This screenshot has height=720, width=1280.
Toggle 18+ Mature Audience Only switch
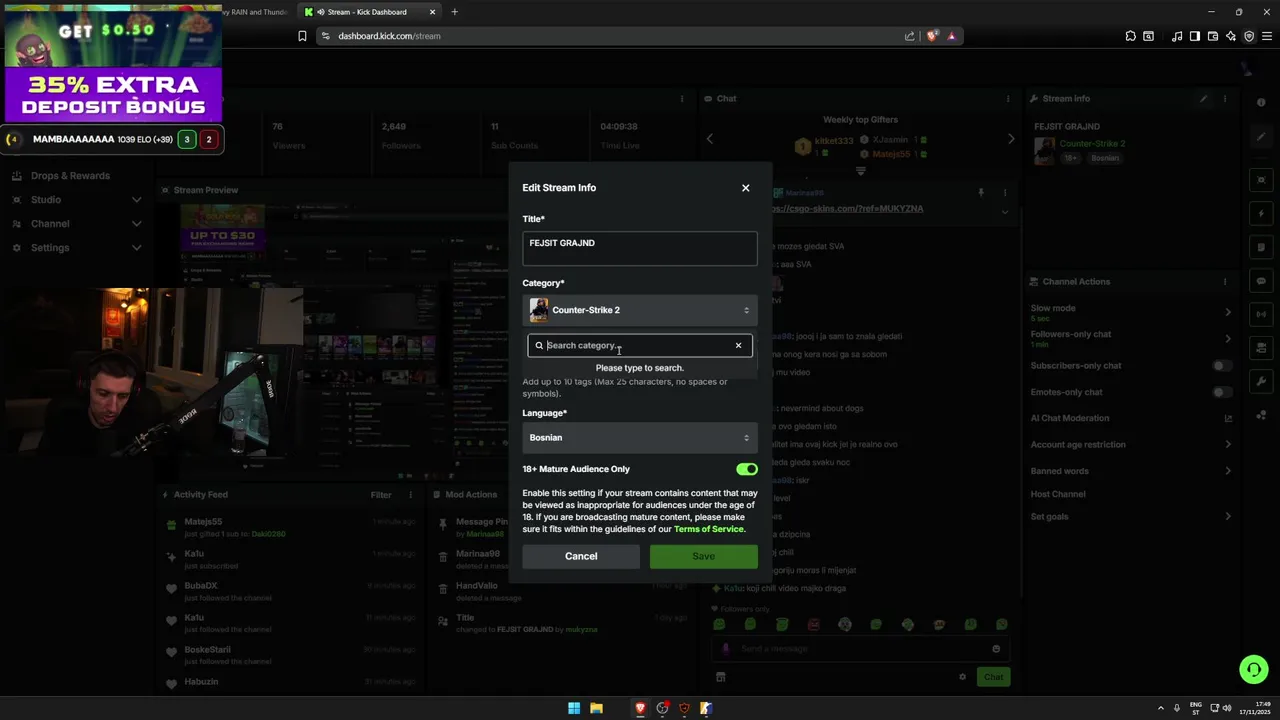pyautogui.click(x=747, y=469)
